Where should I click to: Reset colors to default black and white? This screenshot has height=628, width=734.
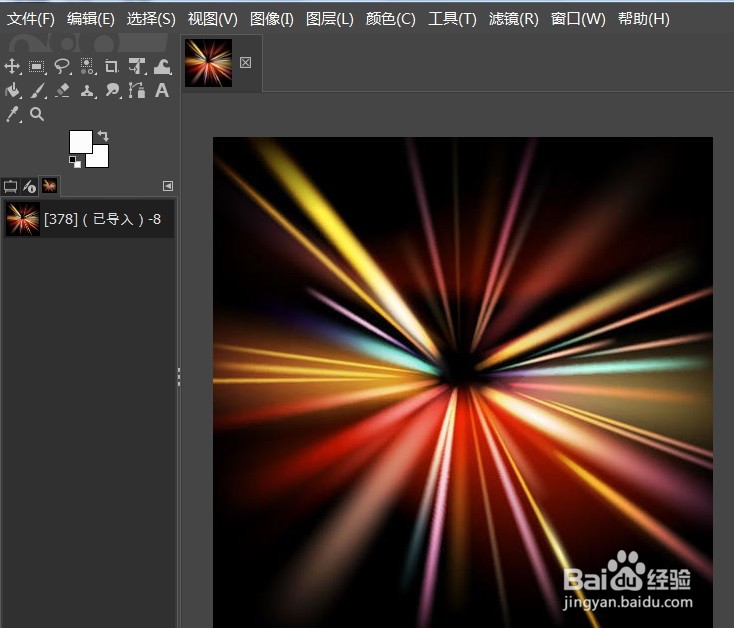point(74,162)
